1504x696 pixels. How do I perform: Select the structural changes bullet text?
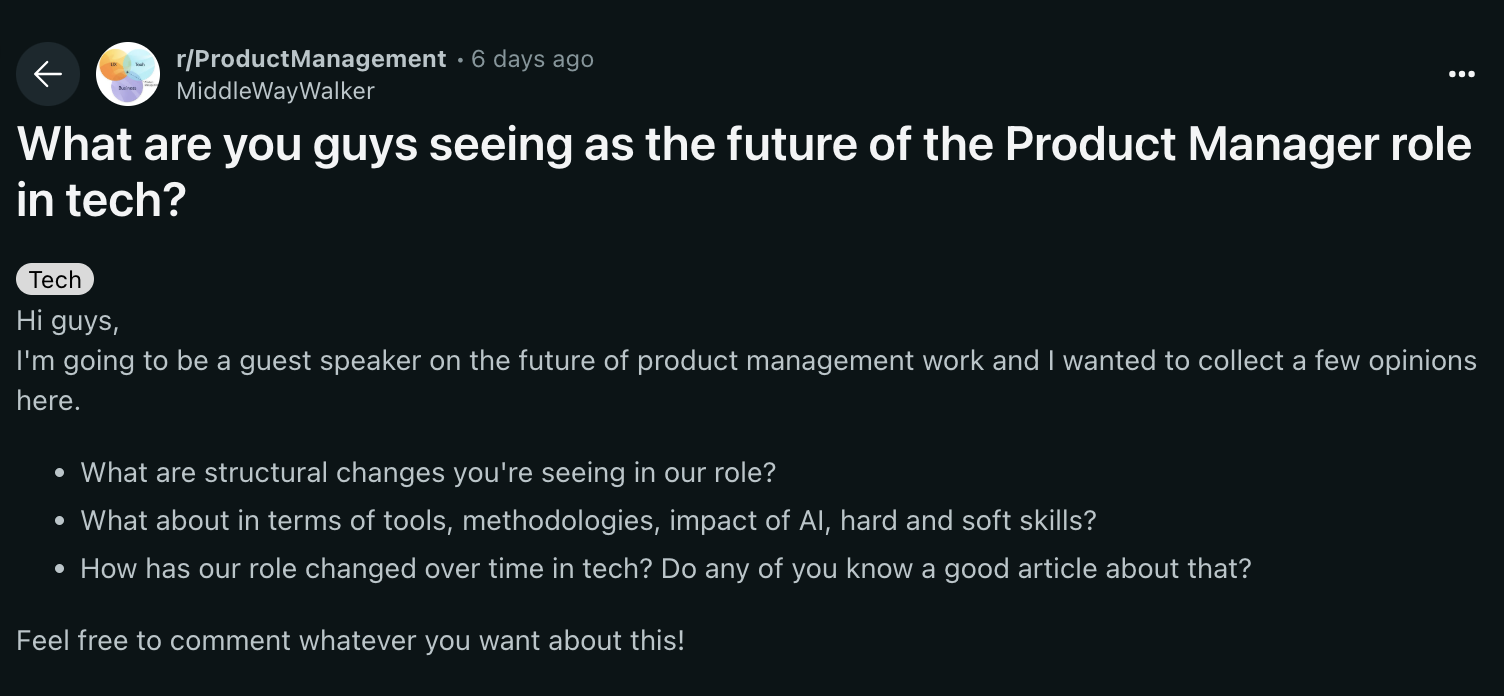point(428,472)
